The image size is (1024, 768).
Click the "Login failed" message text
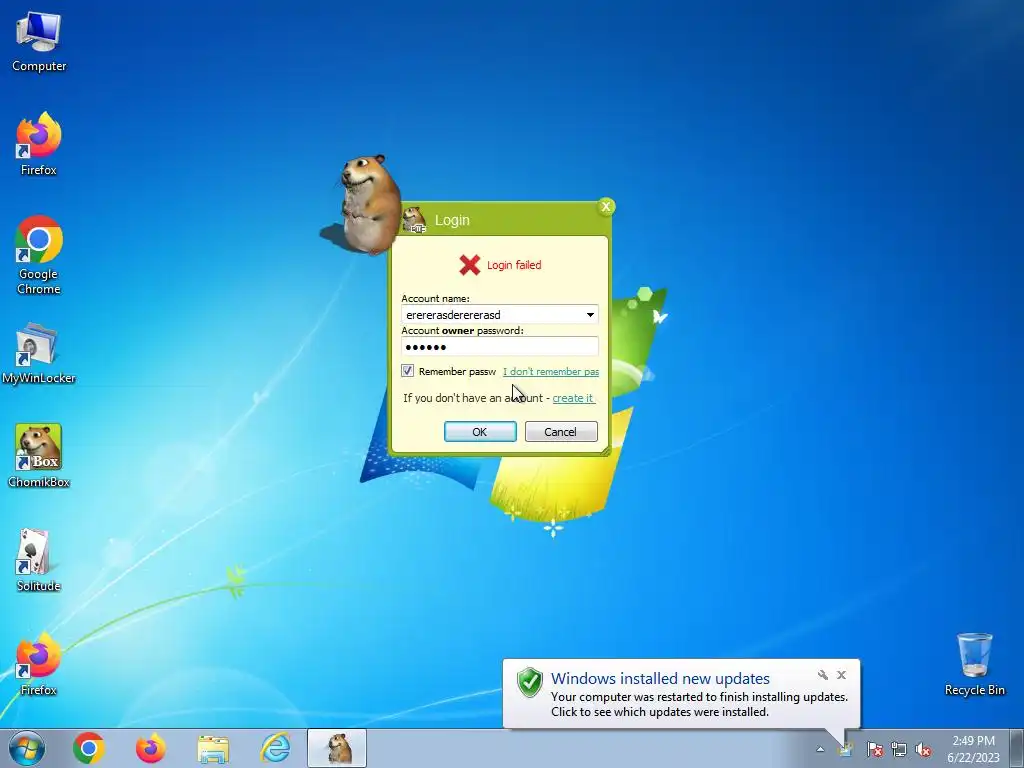click(514, 265)
